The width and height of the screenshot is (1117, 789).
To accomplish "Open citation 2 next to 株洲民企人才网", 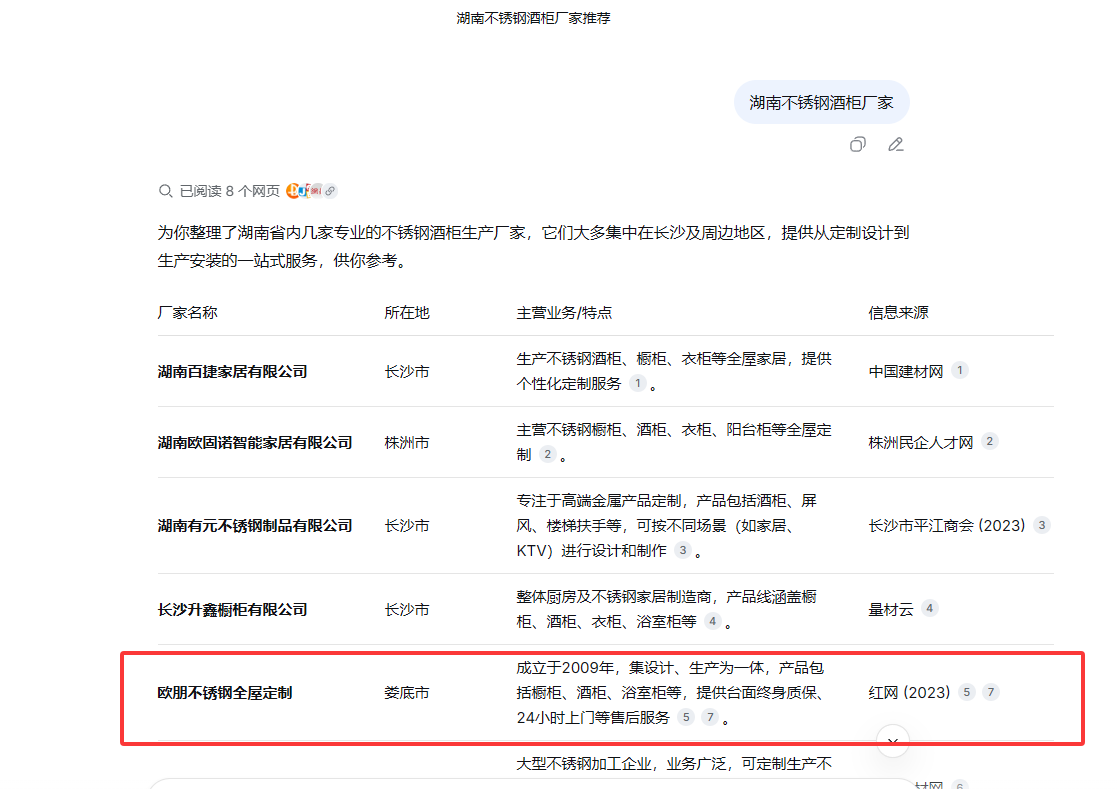I will (989, 441).
